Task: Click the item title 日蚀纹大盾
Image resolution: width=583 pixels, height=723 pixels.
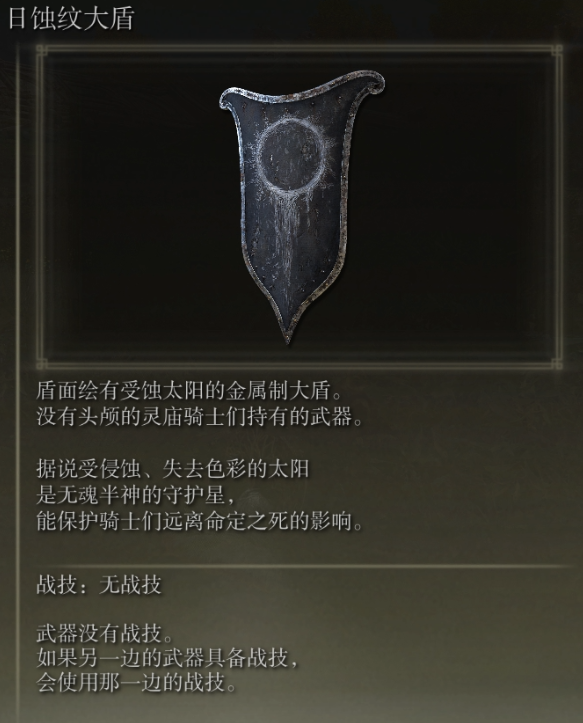Action: (71, 19)
